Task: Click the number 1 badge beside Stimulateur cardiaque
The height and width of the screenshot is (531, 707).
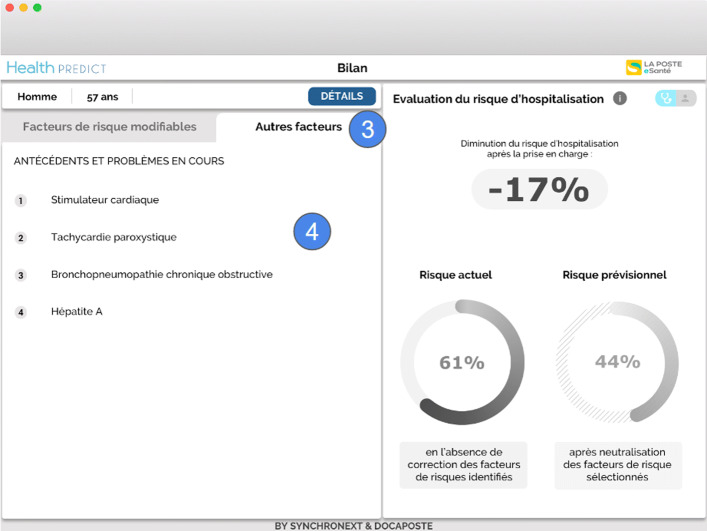Action: tap(21, 201)
